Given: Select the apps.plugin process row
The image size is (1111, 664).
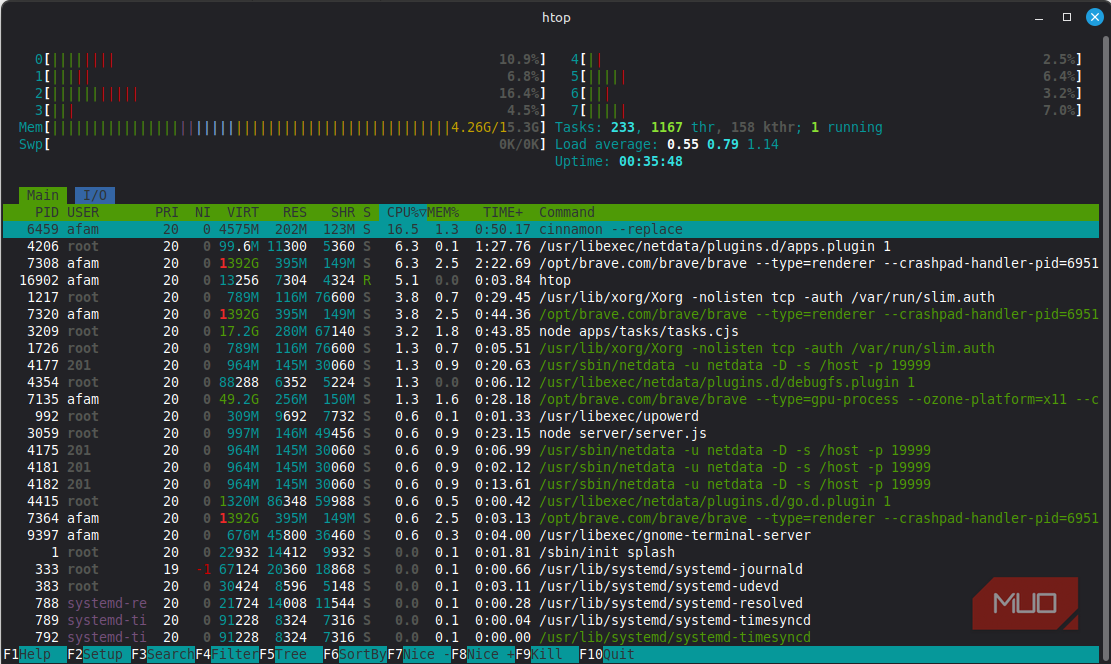Looking at the screenshot, I should [551, 246].
